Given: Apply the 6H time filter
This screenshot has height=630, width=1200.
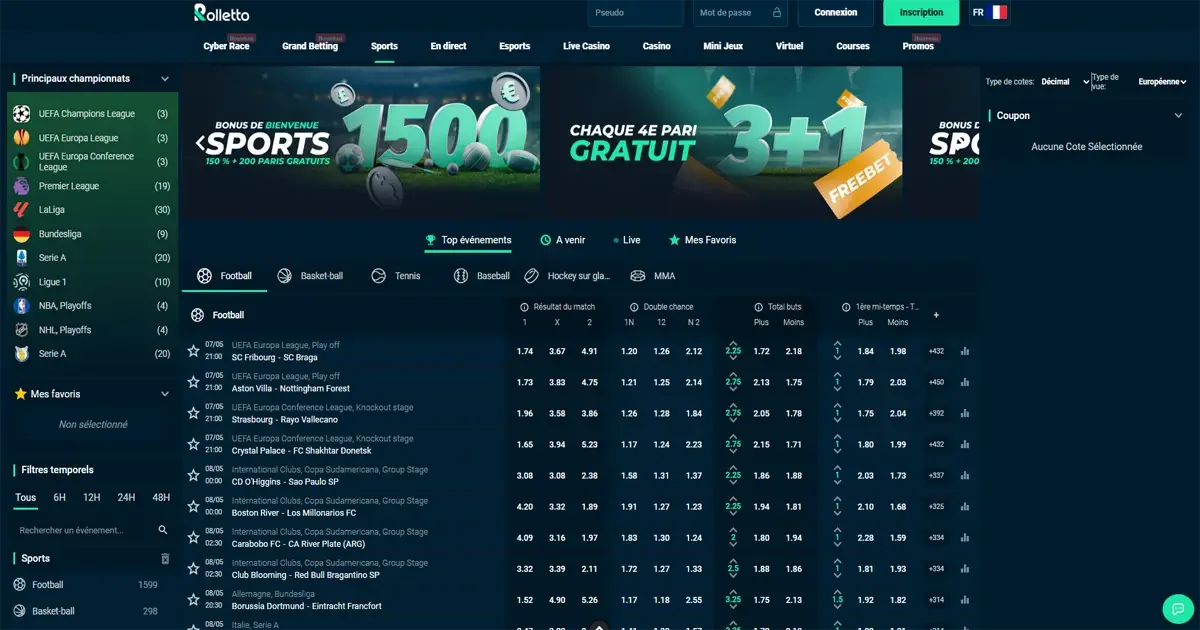Looking at the screenshot, I should 60,497.
